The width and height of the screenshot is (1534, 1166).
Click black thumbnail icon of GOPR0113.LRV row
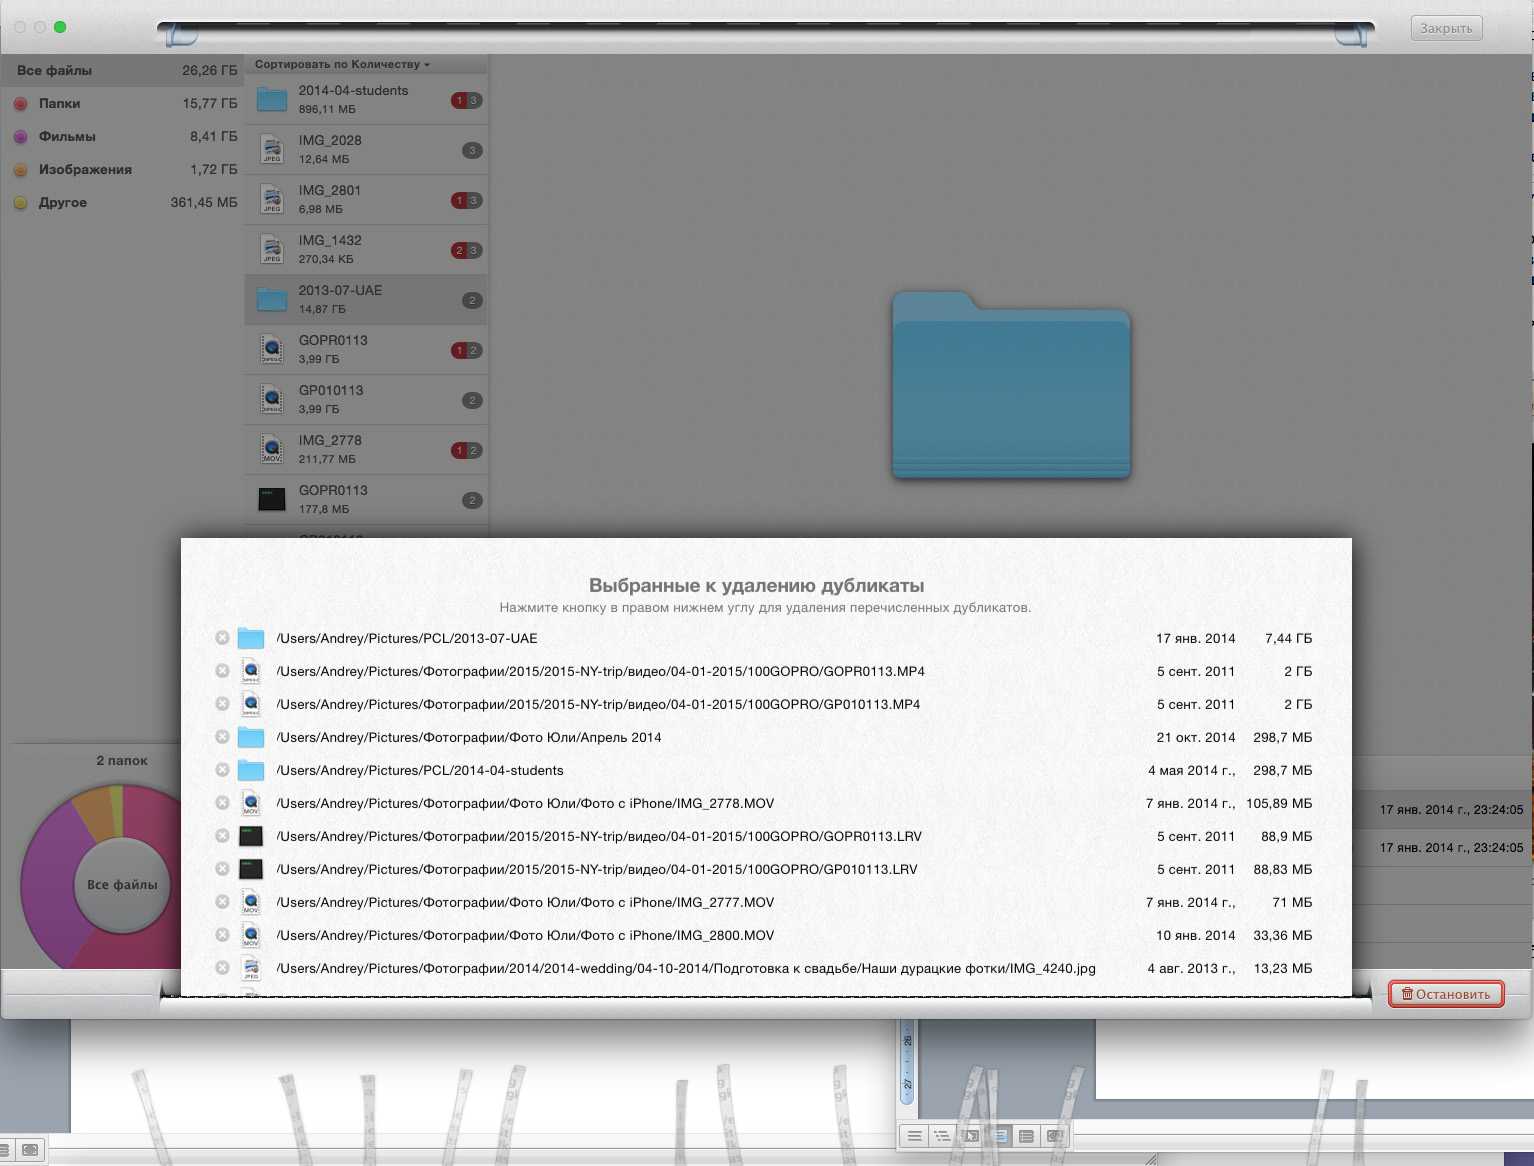[251, 836]
